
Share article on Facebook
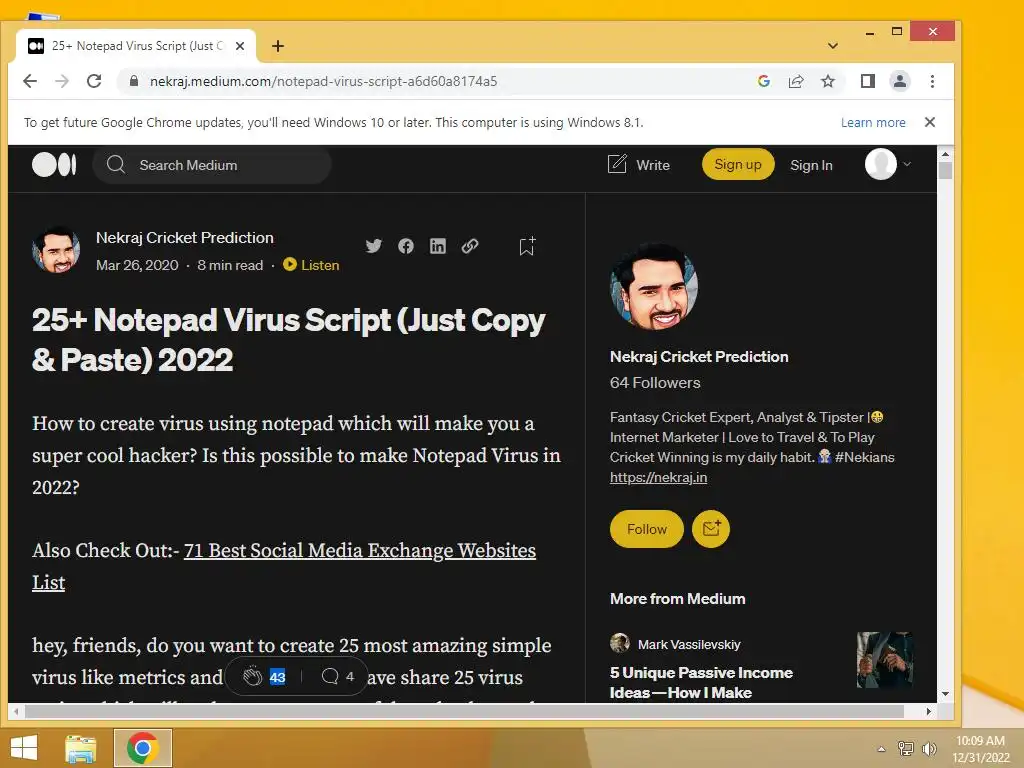(406, 246)
